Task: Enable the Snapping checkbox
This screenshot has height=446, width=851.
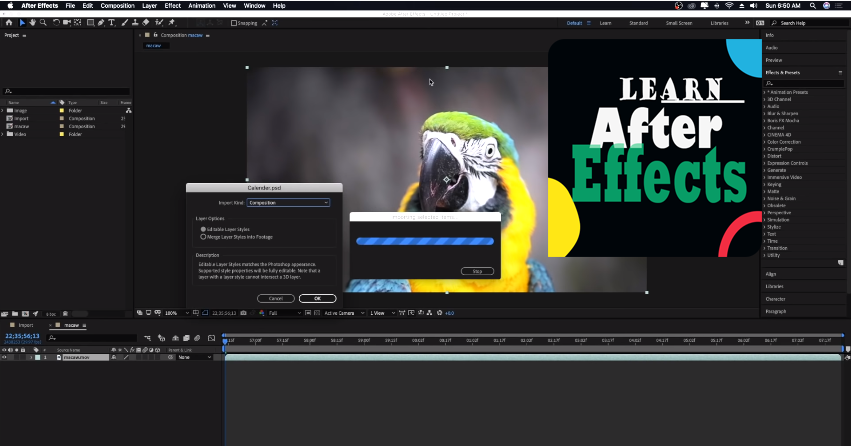Action: 234,22
